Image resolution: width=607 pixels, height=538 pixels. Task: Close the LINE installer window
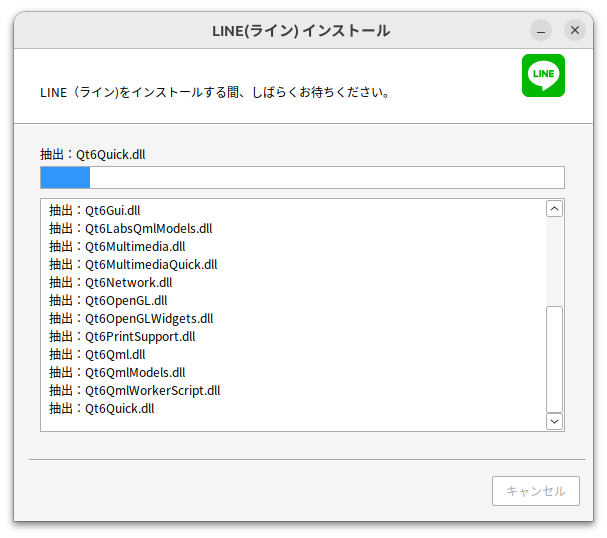tap(575, 30)
